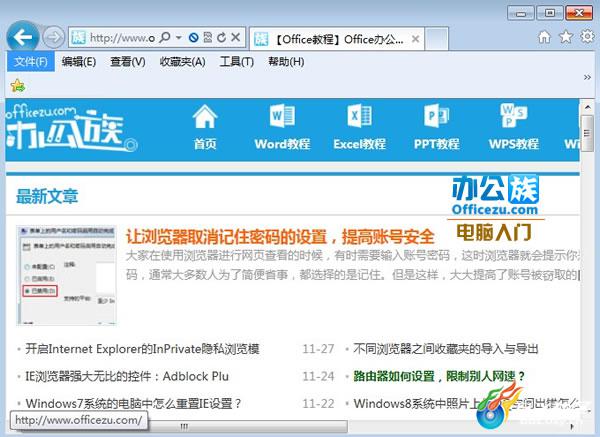Click the 11-22 date text
This screenshot has width=600, height=437.
coord(318,404)
